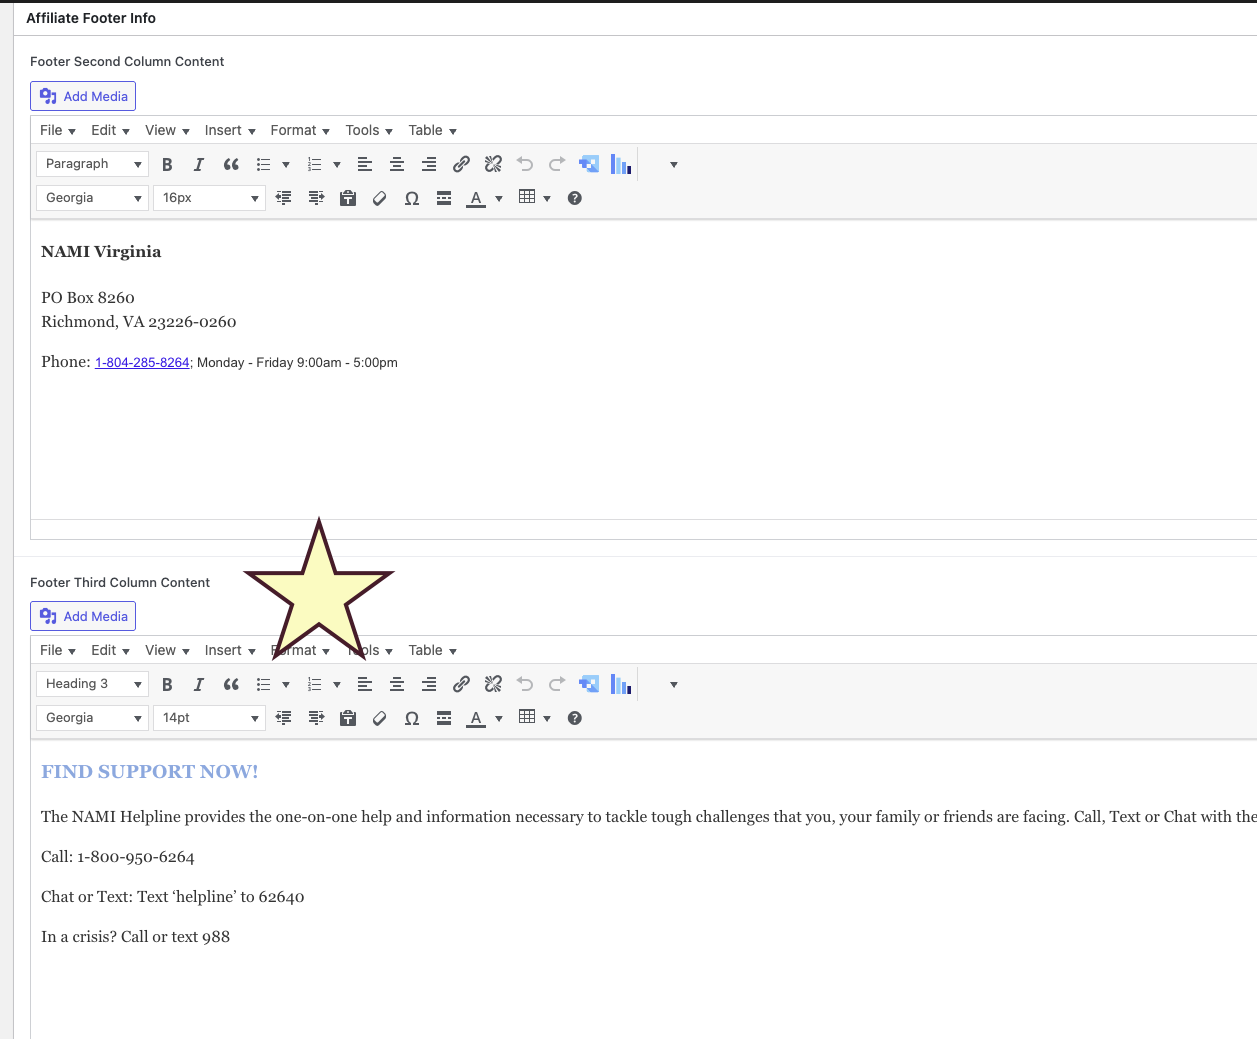Open keyboard shortcuts help in Second Column editor

(x=575, y=198)
